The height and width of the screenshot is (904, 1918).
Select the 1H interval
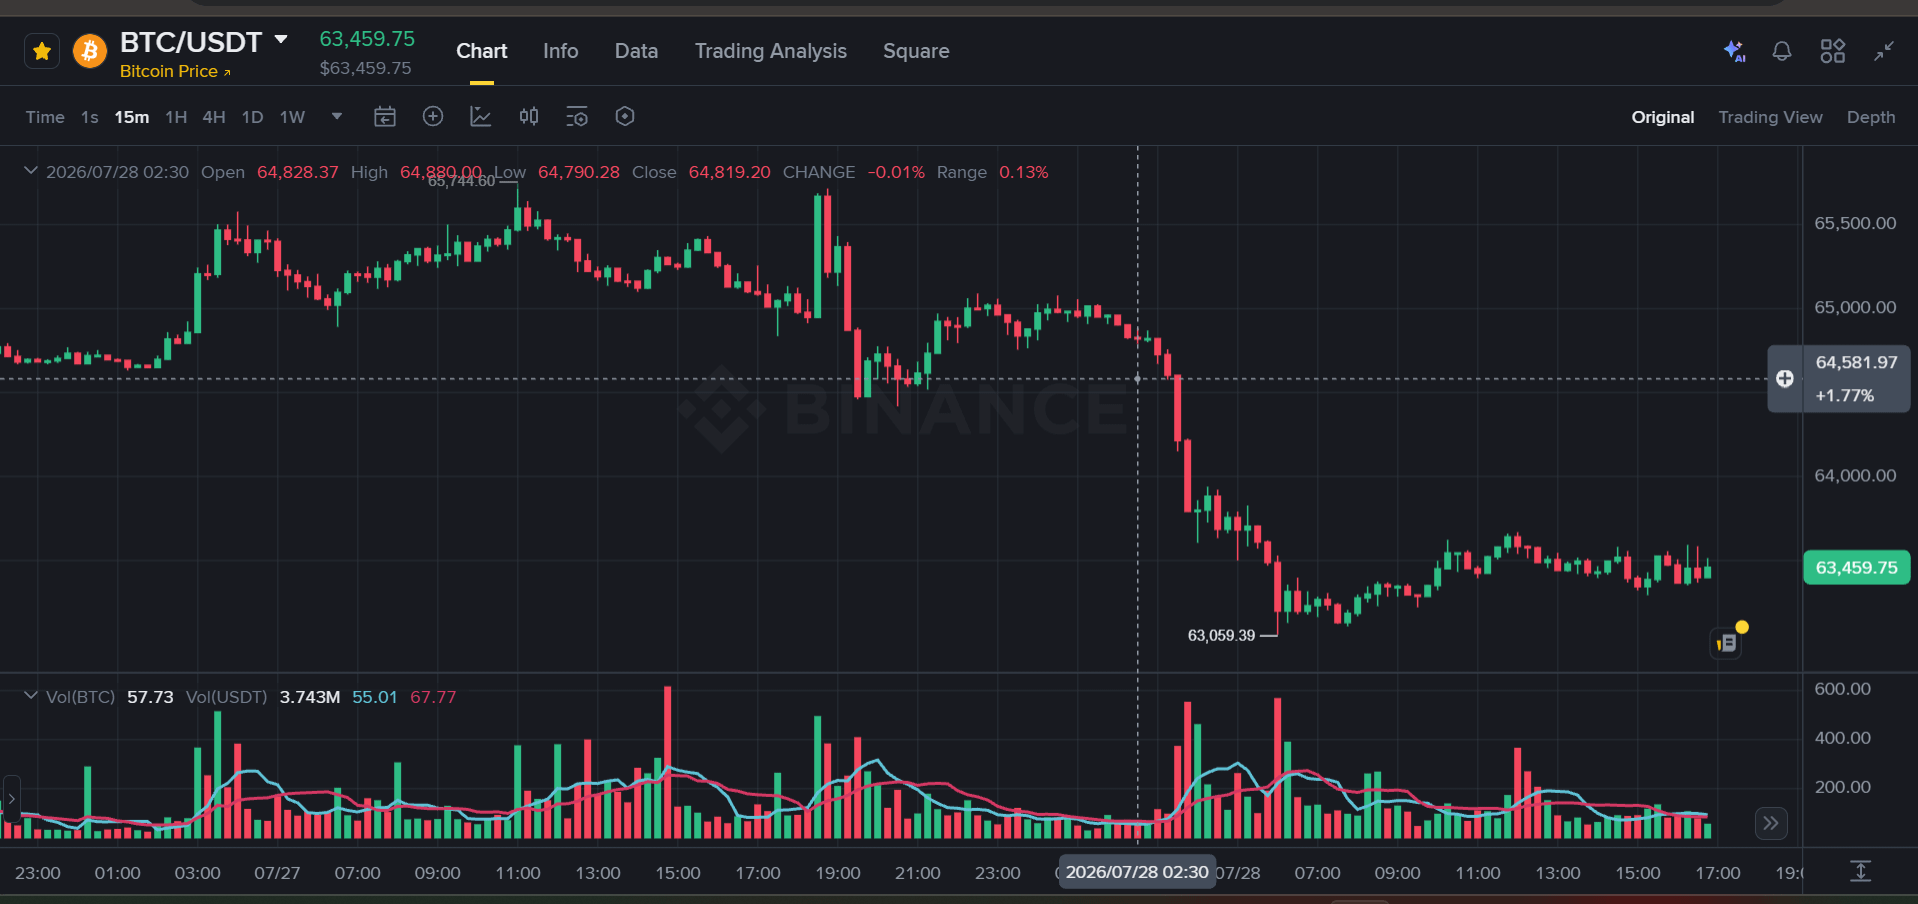[176, 117]
